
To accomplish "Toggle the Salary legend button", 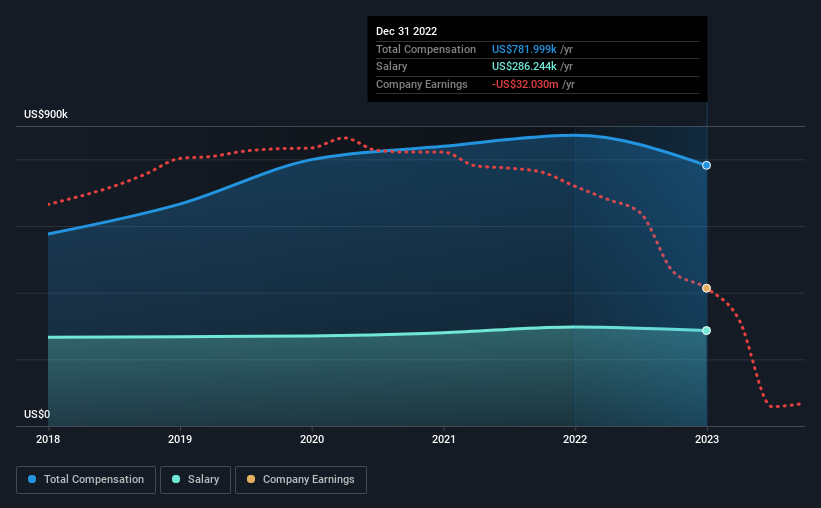I will pyautogui.click(x=195, y=480).
